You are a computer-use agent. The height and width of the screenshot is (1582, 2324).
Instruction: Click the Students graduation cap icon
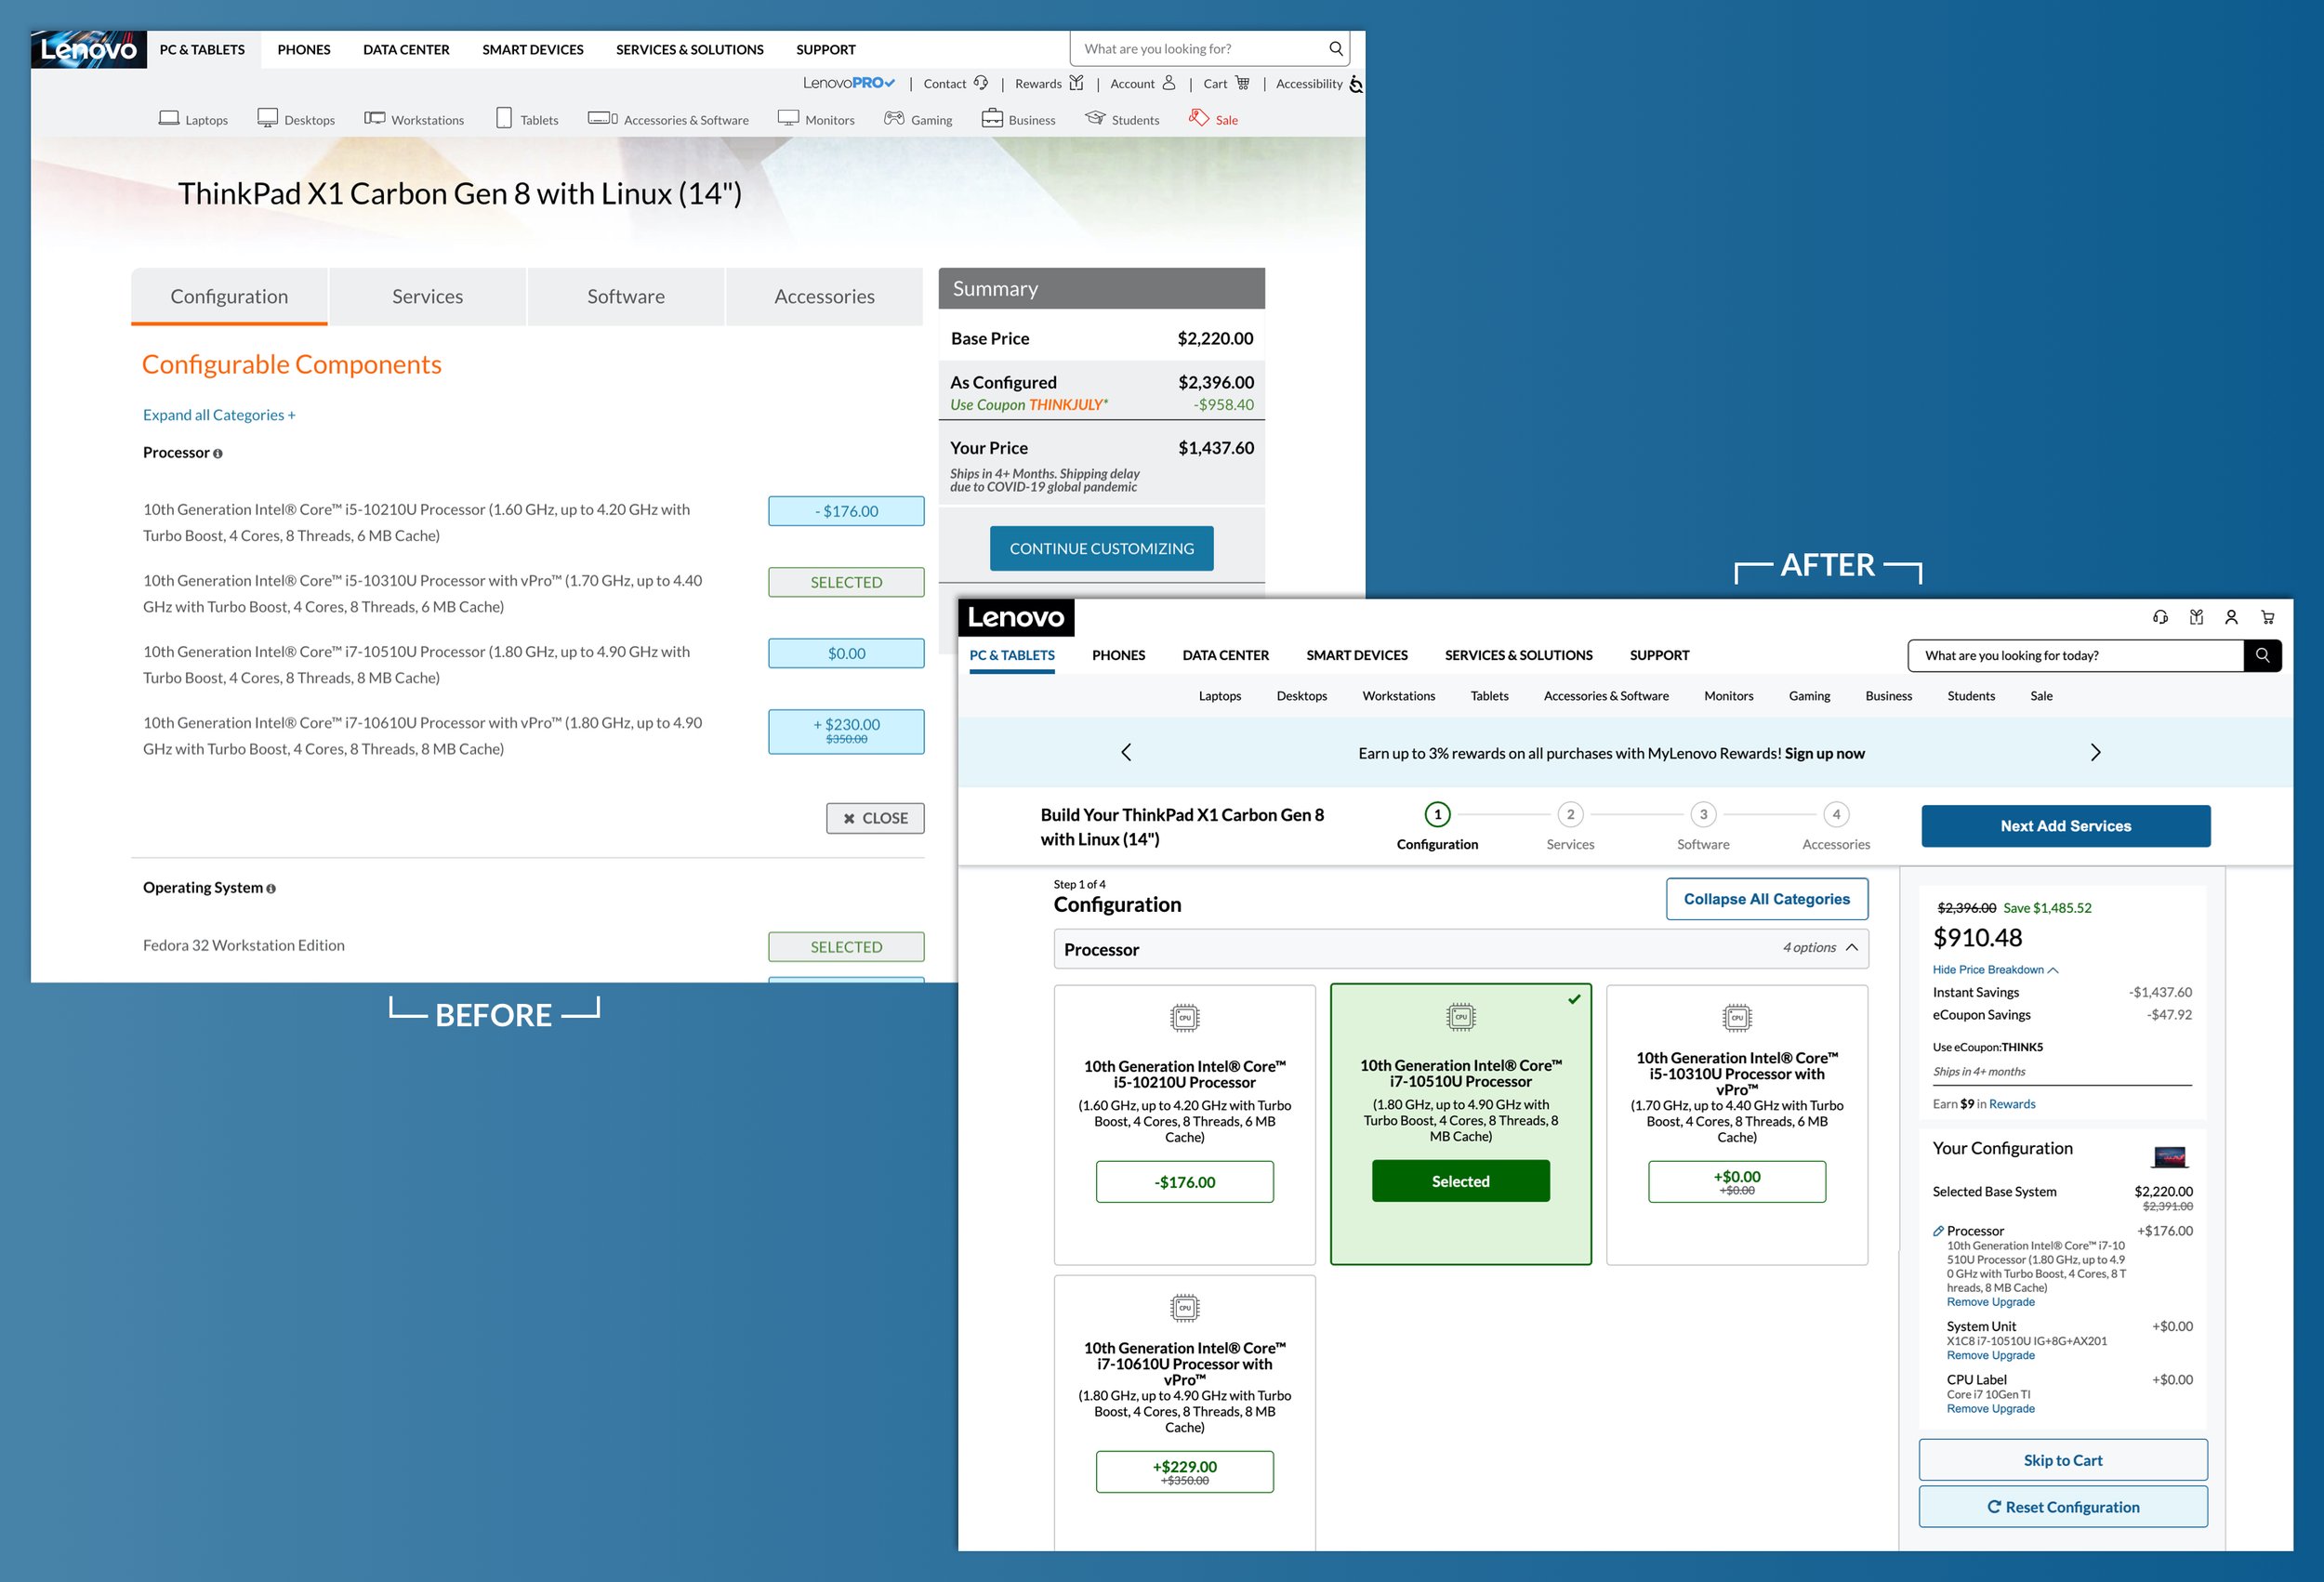coord(1096,118)
